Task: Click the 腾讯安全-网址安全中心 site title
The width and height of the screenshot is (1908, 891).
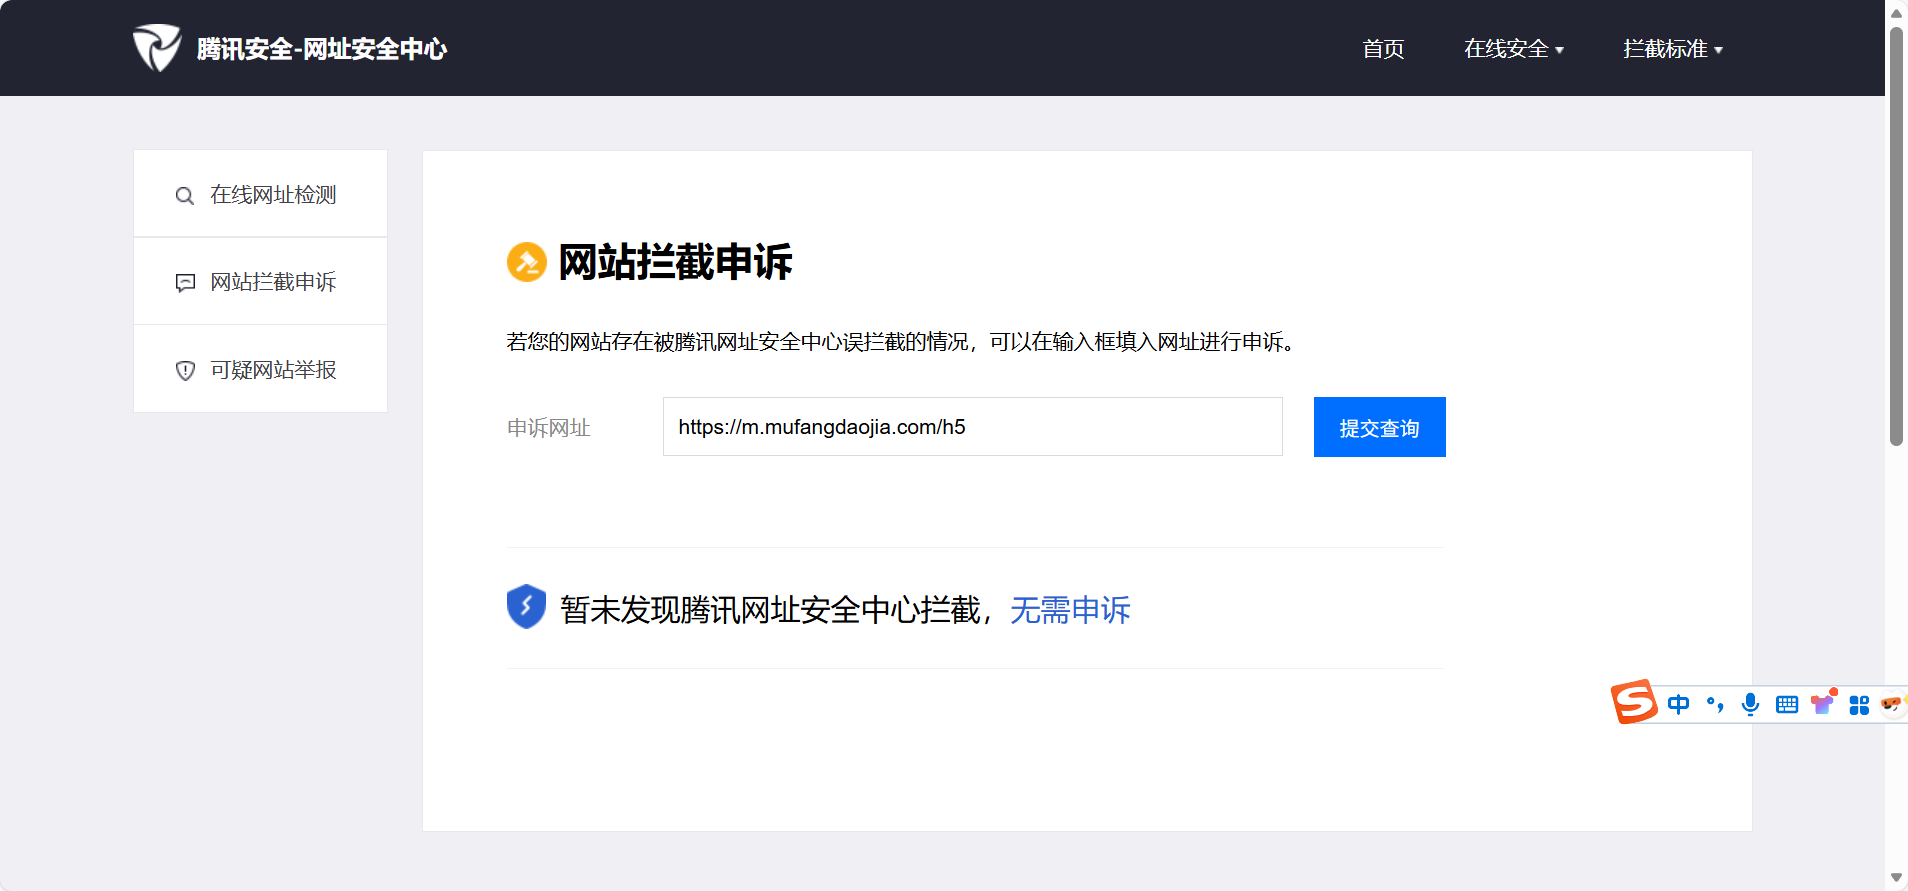Action: [322, 49]
